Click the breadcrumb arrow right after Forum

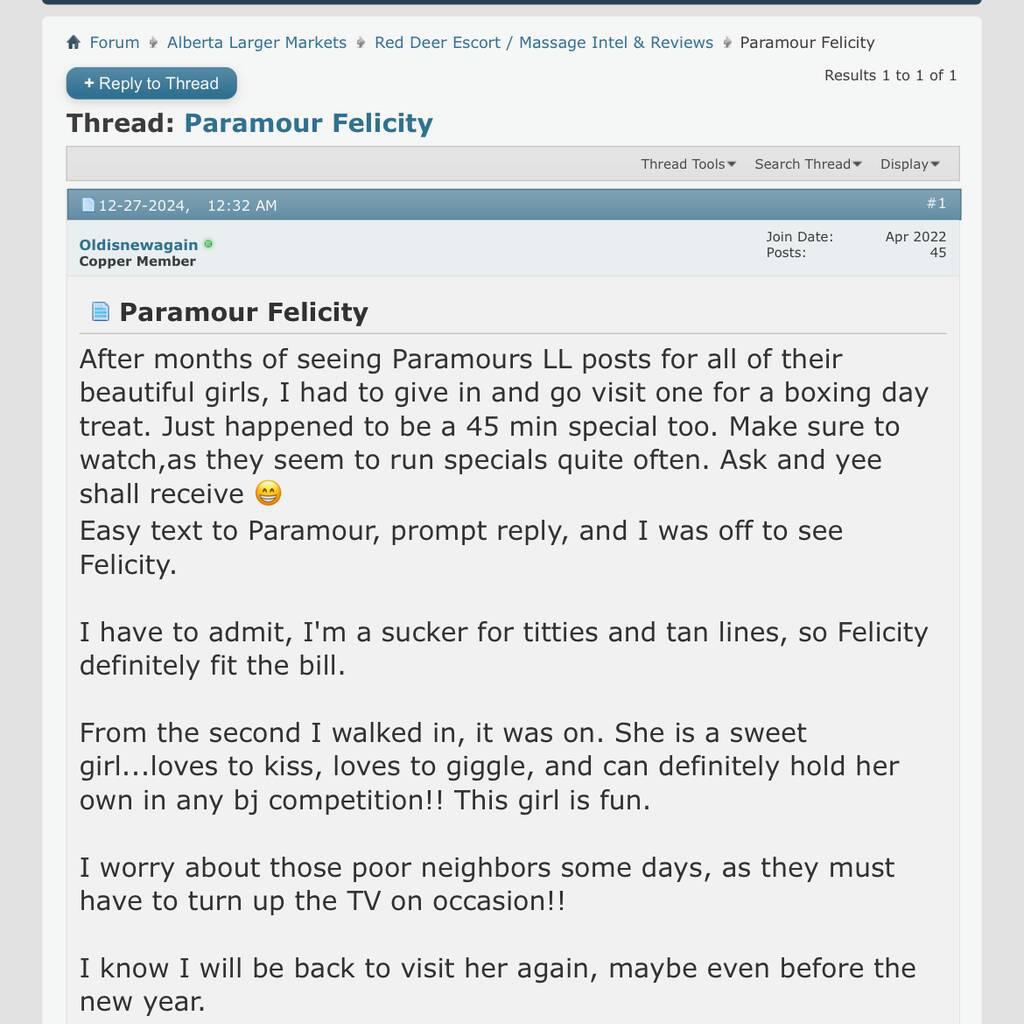tap(153, 43)
